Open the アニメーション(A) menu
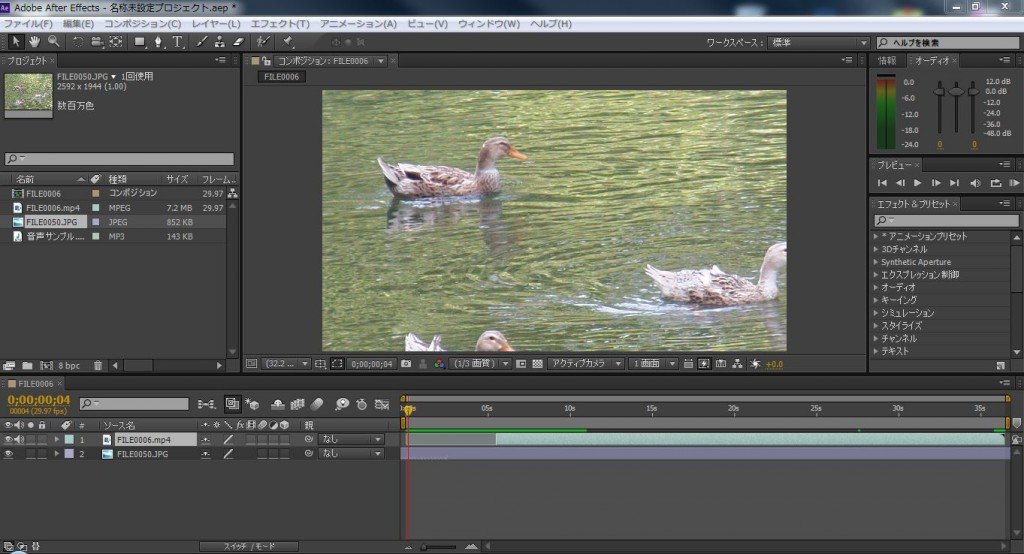This screenshot has width=1024, height=554. (358, 24)
